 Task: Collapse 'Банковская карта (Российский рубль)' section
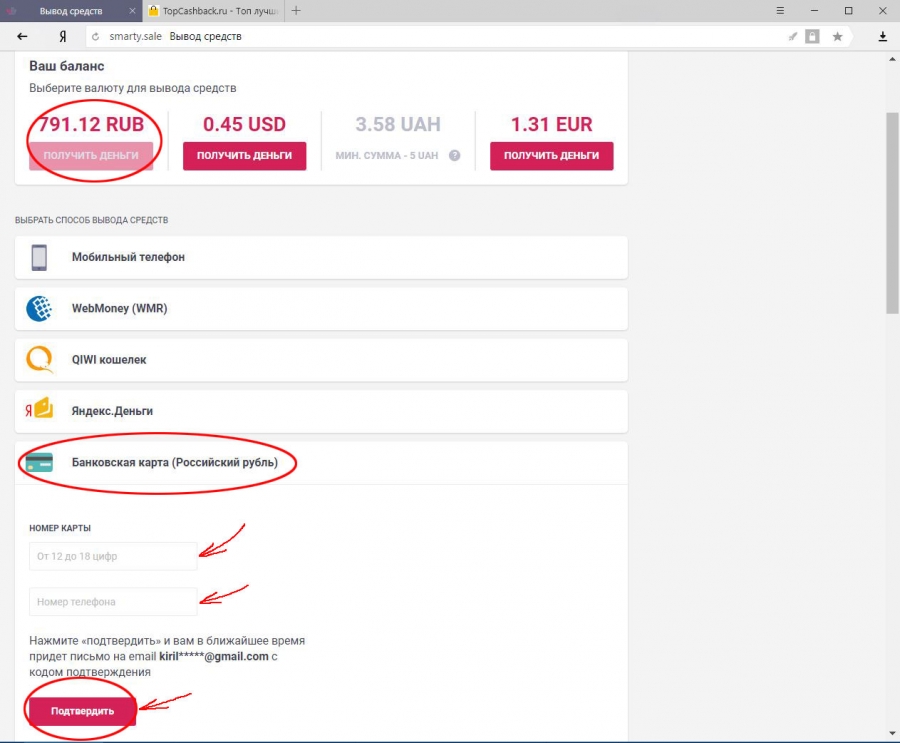point(321,462)
